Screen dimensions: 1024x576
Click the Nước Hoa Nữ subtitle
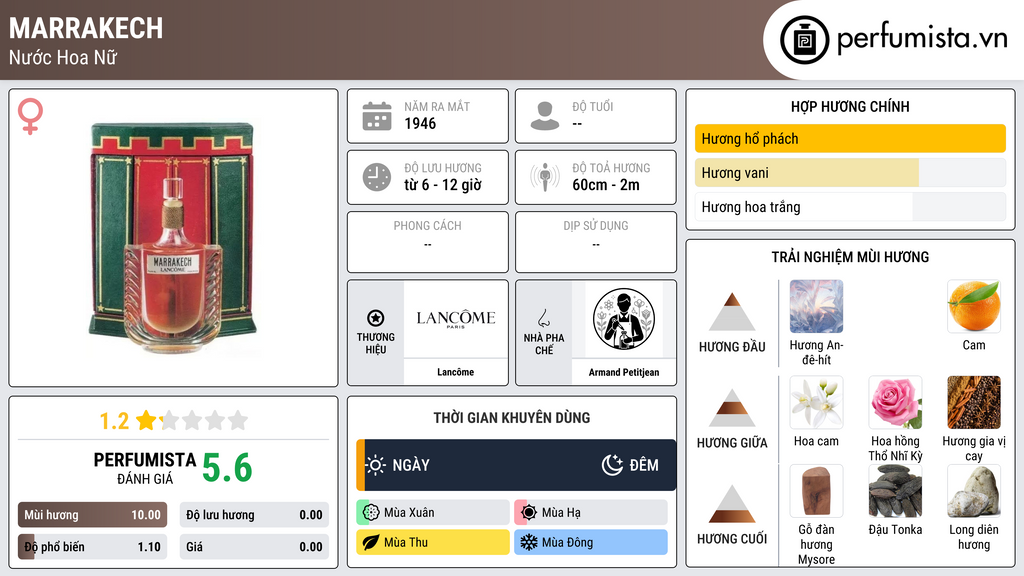click(x=63, y=57)
